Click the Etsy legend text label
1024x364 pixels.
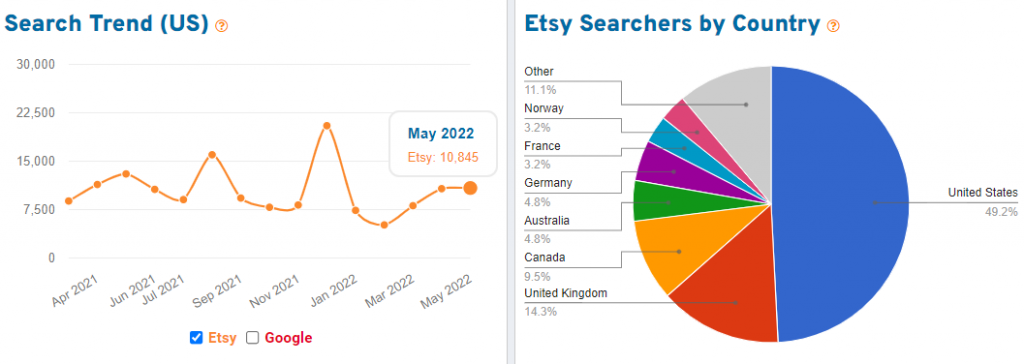[x=222, y=338]
